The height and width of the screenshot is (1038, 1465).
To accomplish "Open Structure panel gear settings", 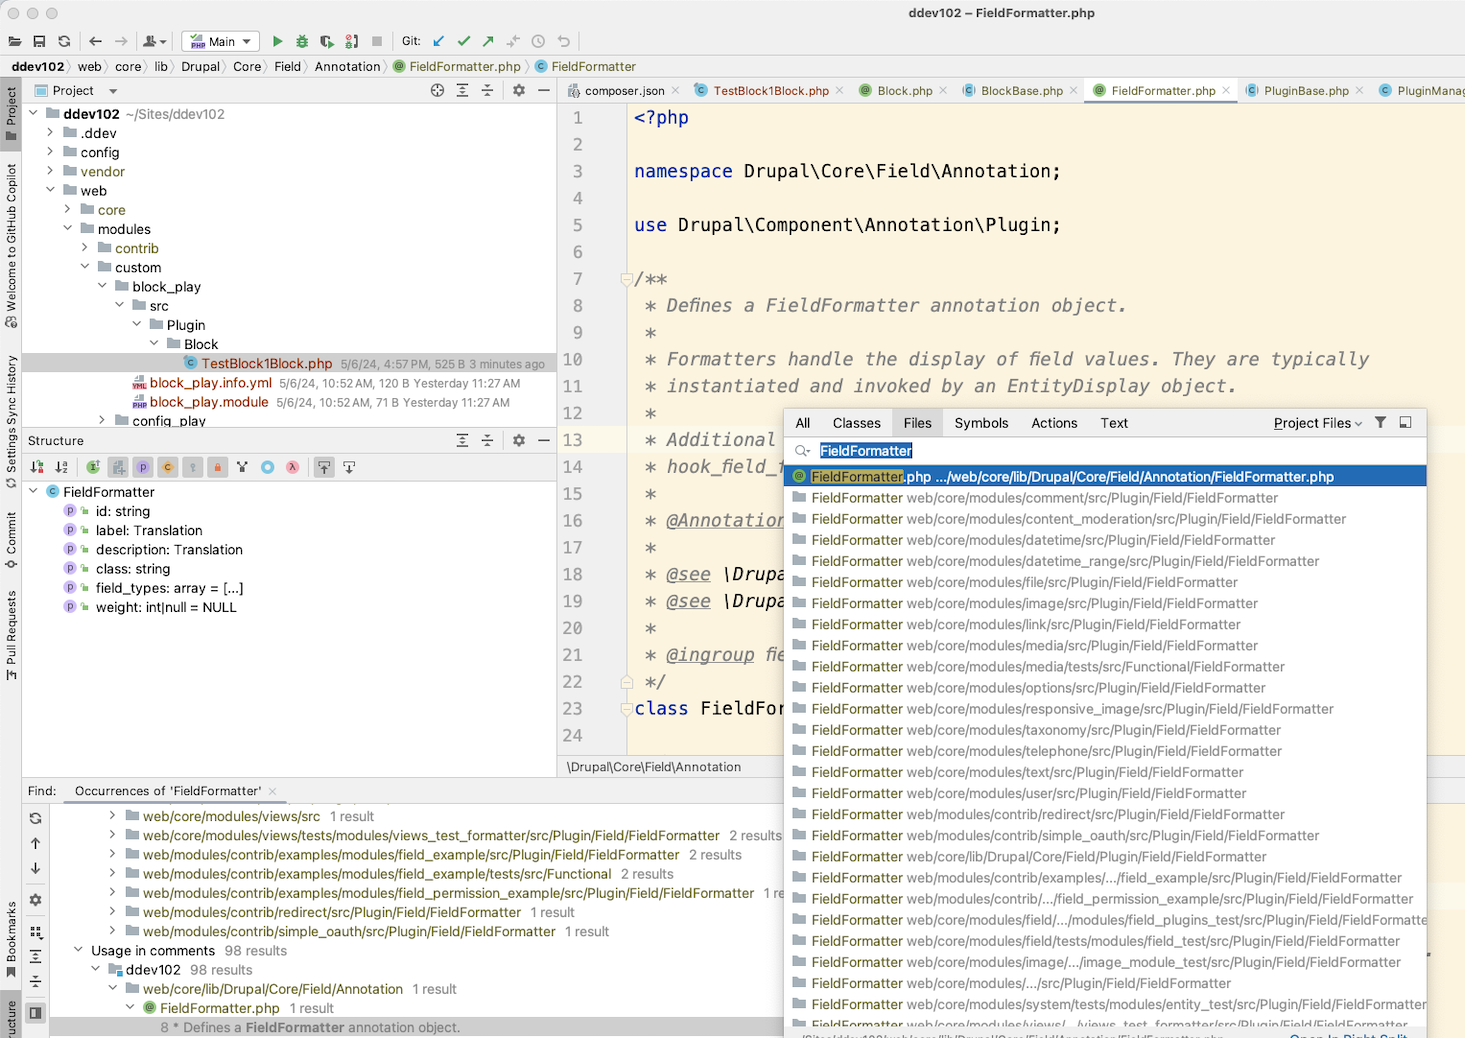I will [x=519, y=440].
